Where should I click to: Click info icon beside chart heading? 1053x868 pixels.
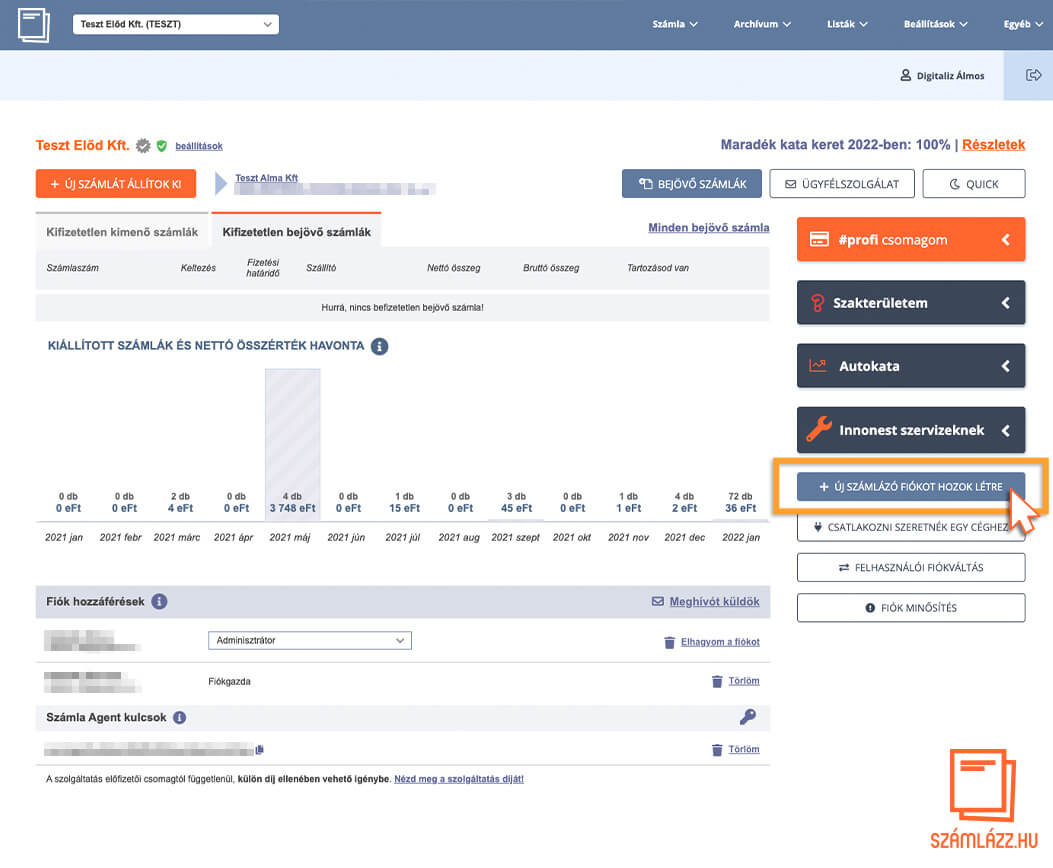coord(379,346)
